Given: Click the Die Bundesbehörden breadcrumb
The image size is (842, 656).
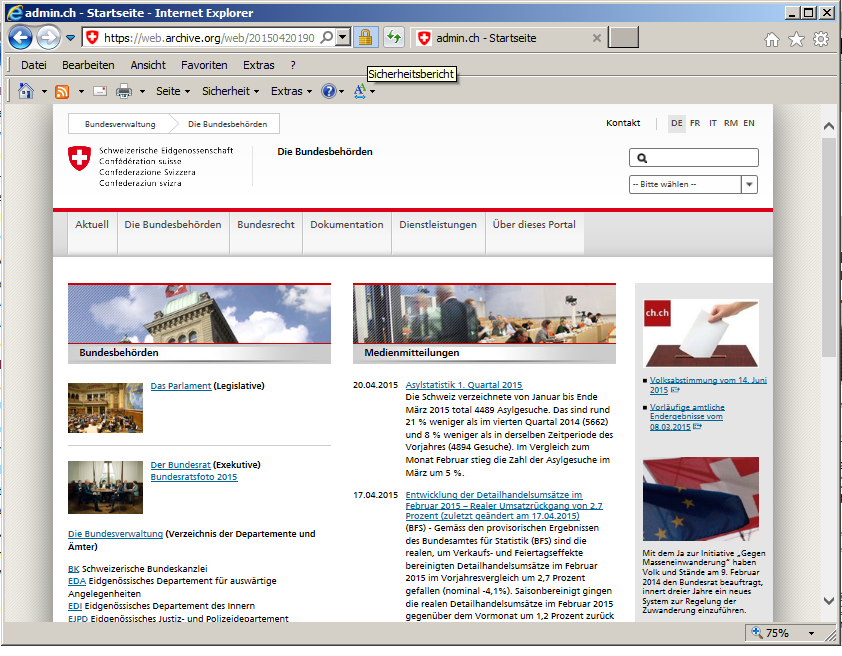Looking at the screenshot, I should 227,124.
